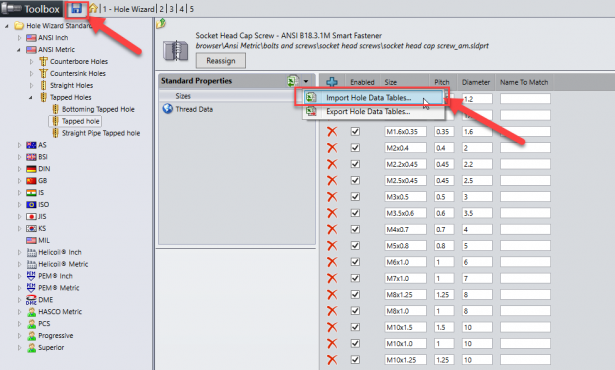Collapse the Tapped Holes folder

point(31,97)
